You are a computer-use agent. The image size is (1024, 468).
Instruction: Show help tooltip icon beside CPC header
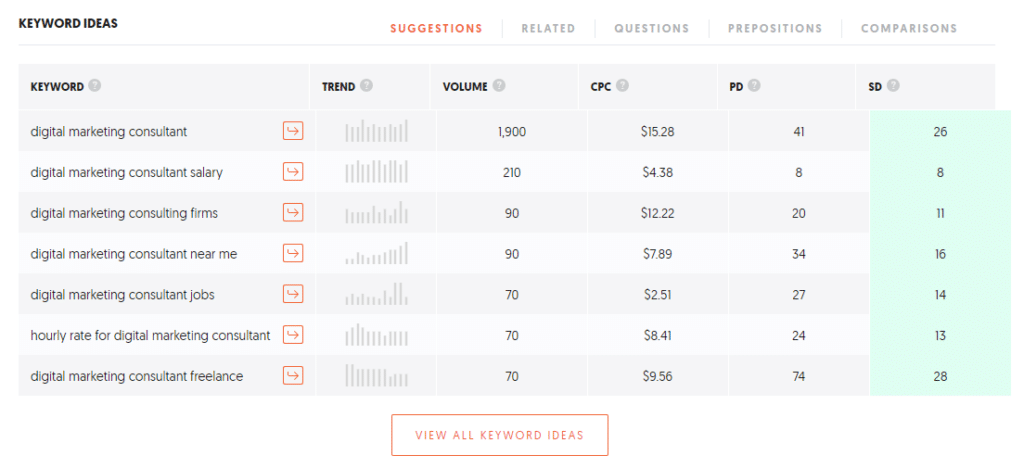tap(622, 86)
